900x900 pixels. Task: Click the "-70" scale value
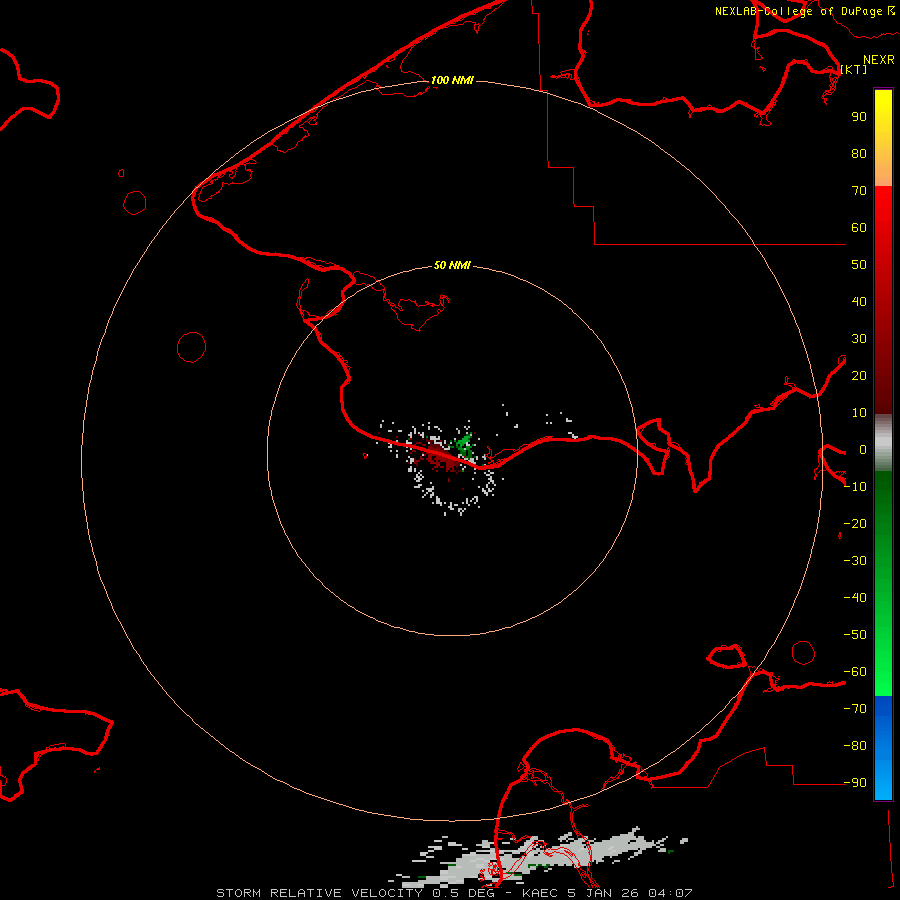click(x=855, y=709)
